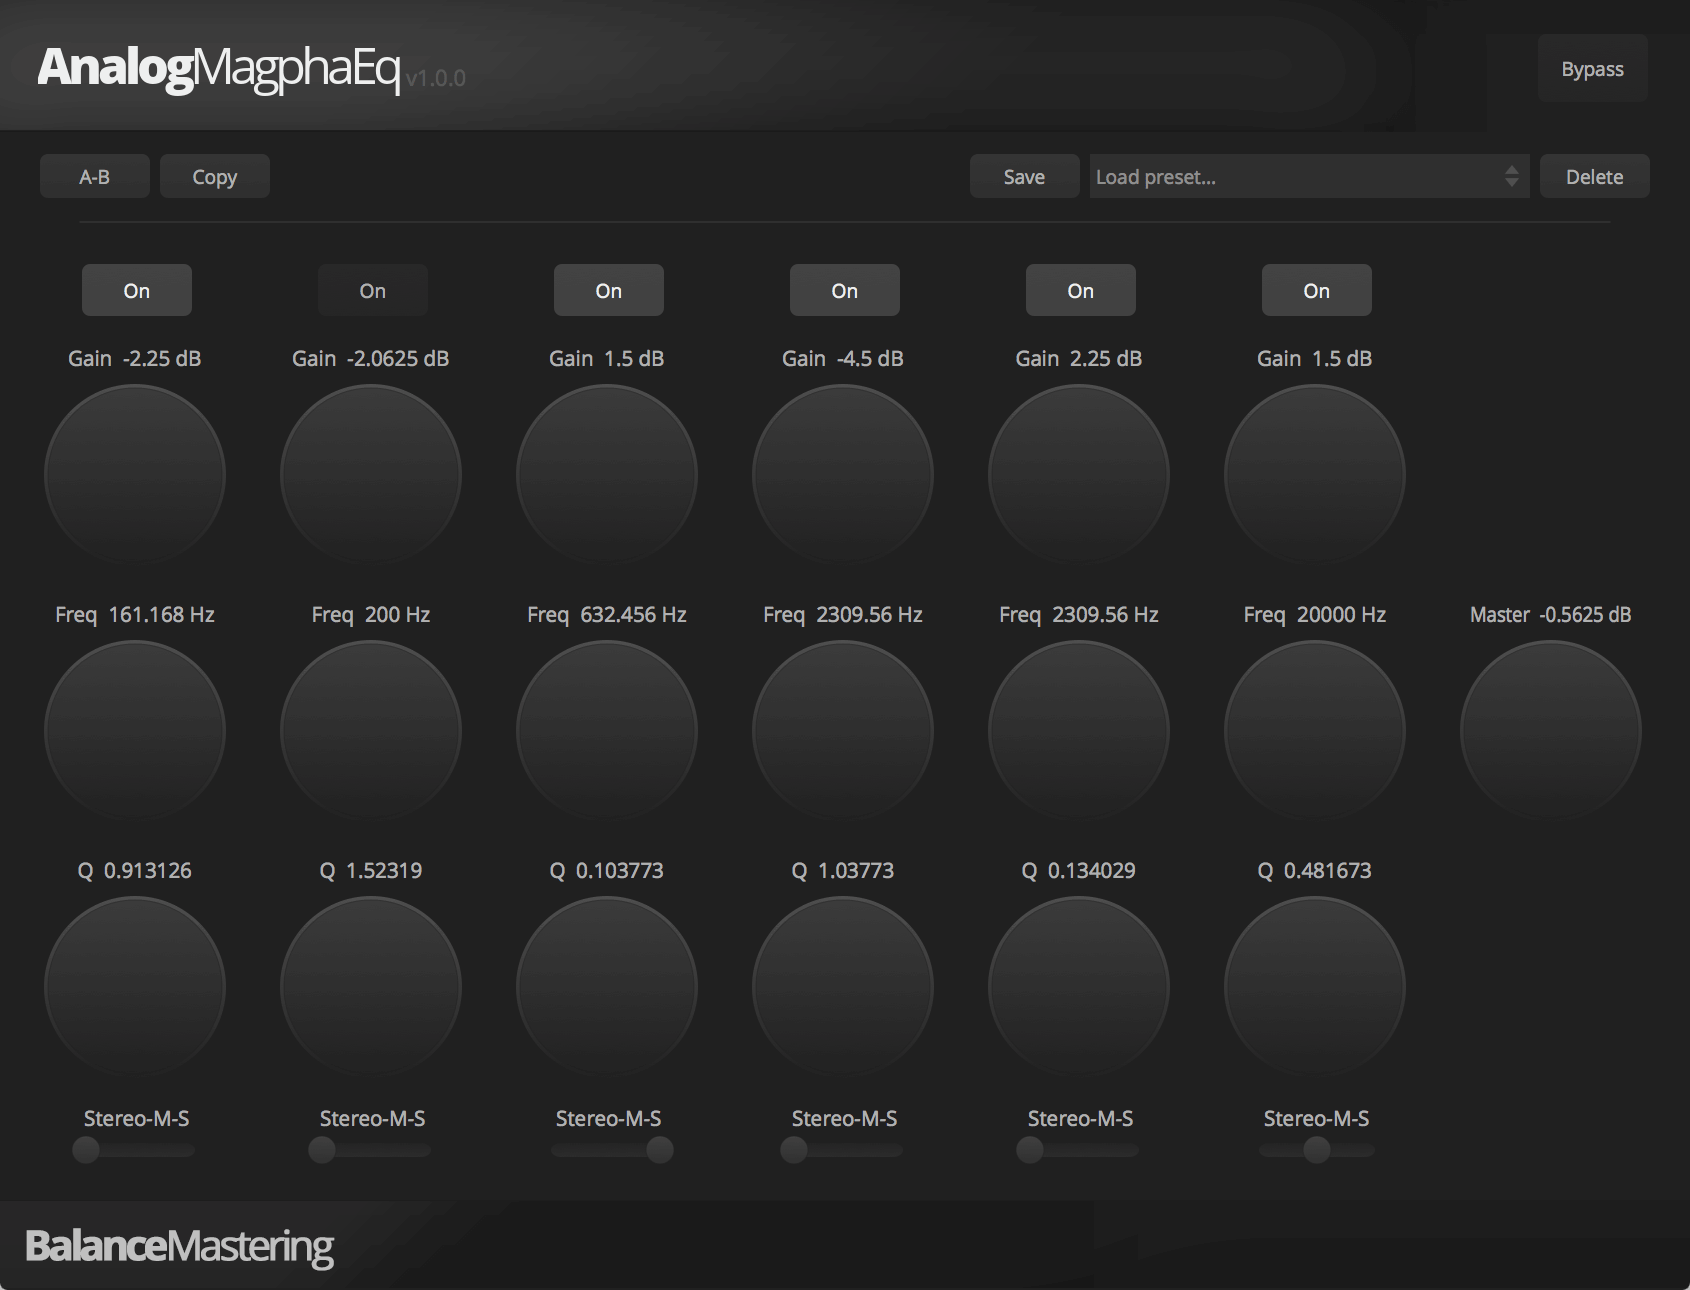Image resolution: width=1690 pixels, height=1290 pixels.
Task: Switch A-B comparison state
Action: coord(95,176)
